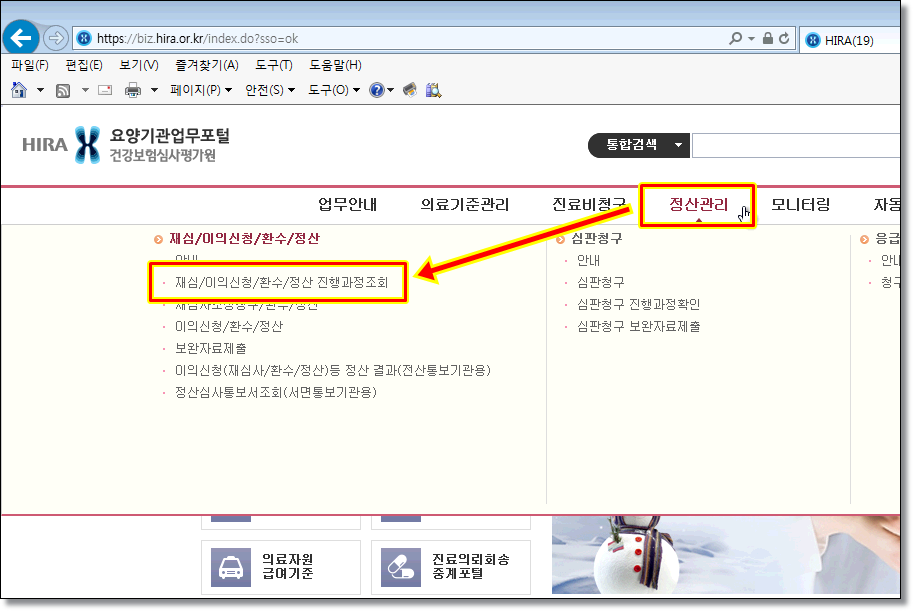Open the 도구(O) dropdown menu

pyautogui.click(x=334, y=90)
